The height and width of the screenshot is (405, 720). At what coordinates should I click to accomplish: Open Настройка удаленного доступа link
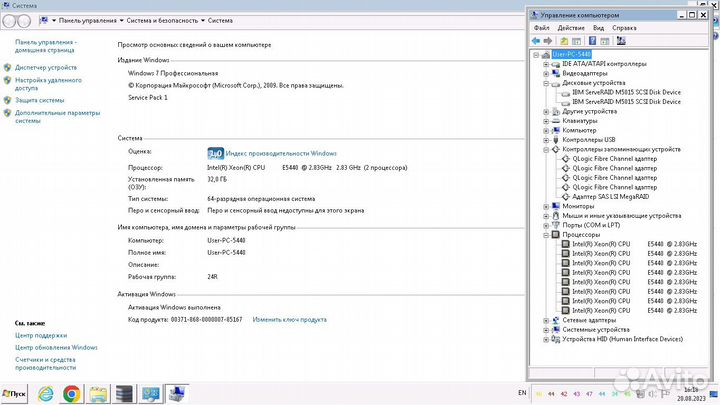point(48,84)
